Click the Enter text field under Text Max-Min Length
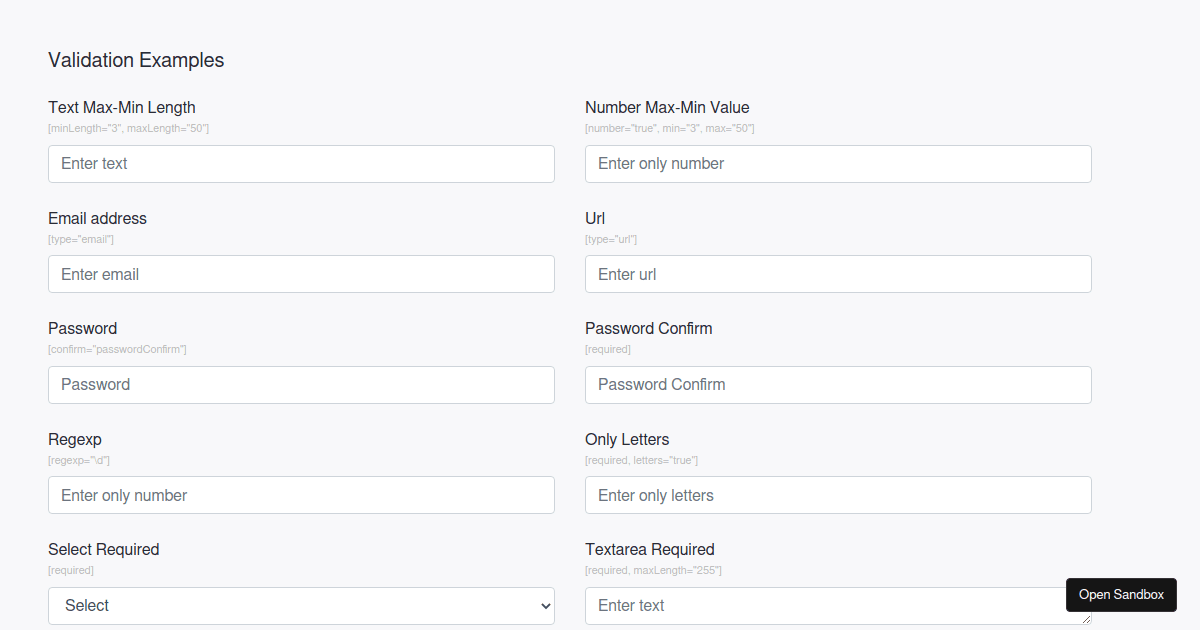 tap(300, 163)
